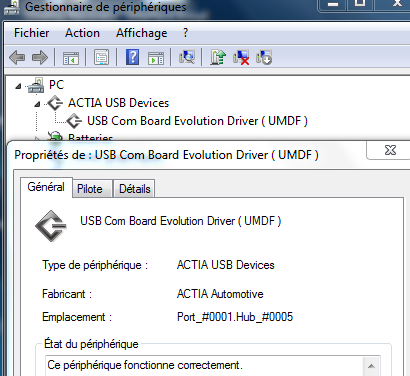Close the Propriétés dialog
The height and width of the screenshot is (376, 410).
(x=390, y=150)
